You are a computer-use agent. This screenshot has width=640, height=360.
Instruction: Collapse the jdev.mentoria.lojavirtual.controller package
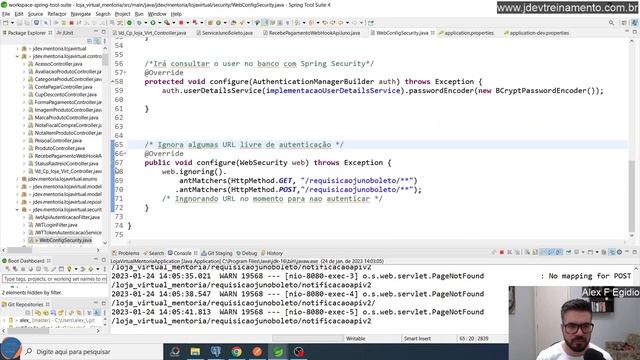click(x=17, y=56)
